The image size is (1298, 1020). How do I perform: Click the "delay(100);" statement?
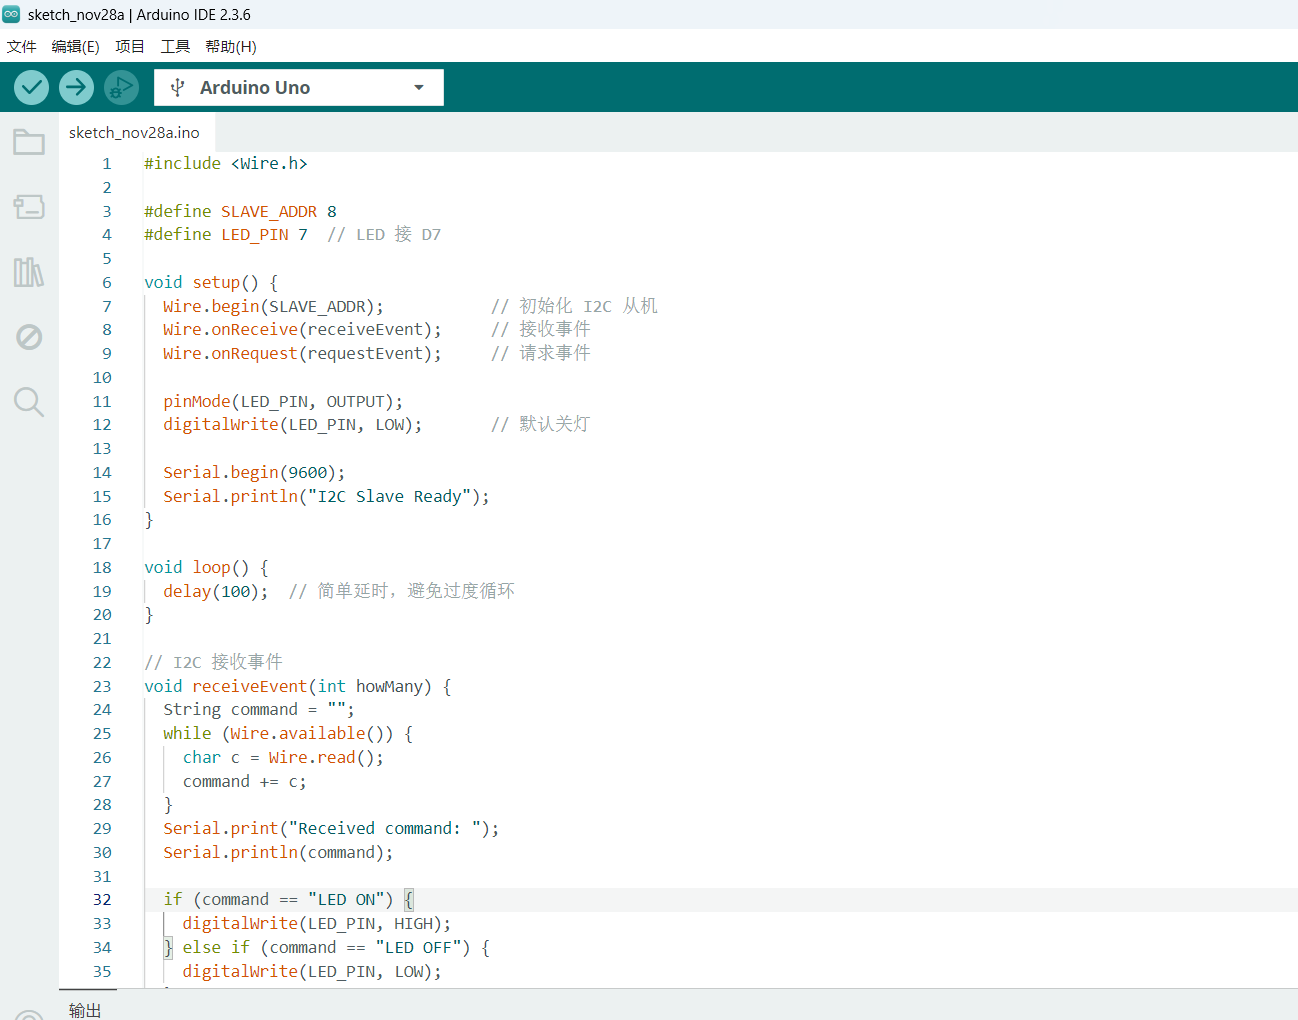pyautogui.click(x=216, y=592)
